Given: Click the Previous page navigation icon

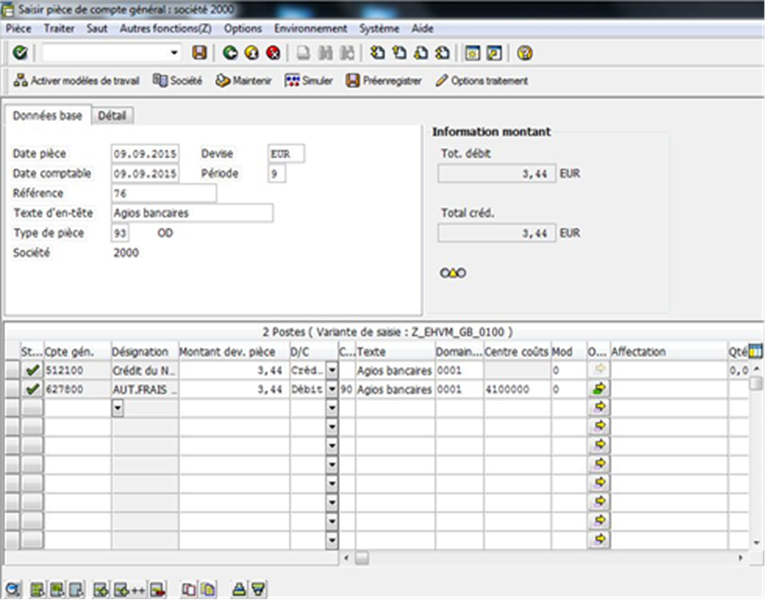Looking at the screenshot, I should point(399,52).
